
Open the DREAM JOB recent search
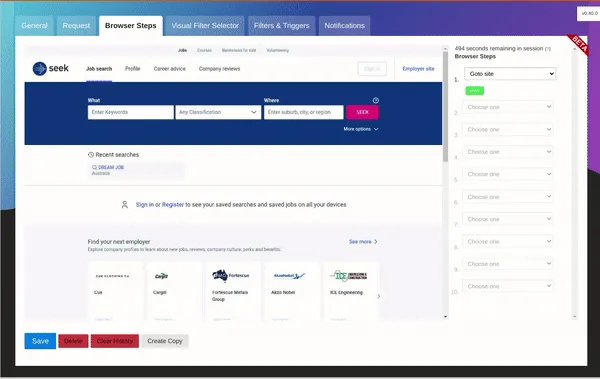(x=136, y=170)
